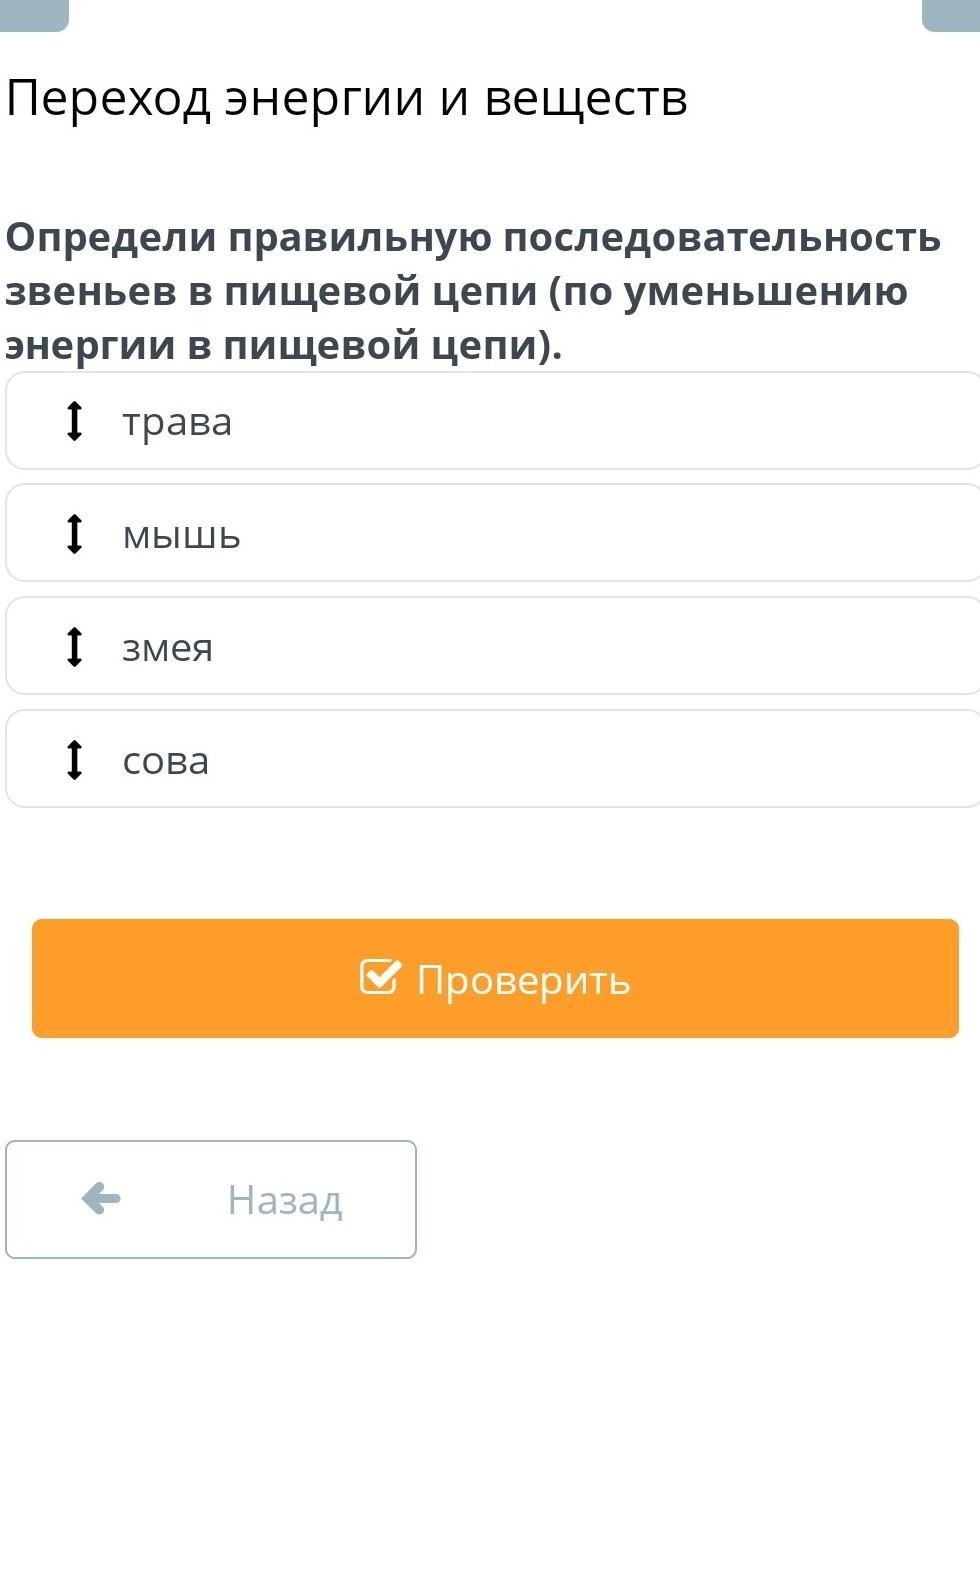This screenshot has width=980, height=1591.
Task: Select the змея answer item label
Action: (167, 648)
